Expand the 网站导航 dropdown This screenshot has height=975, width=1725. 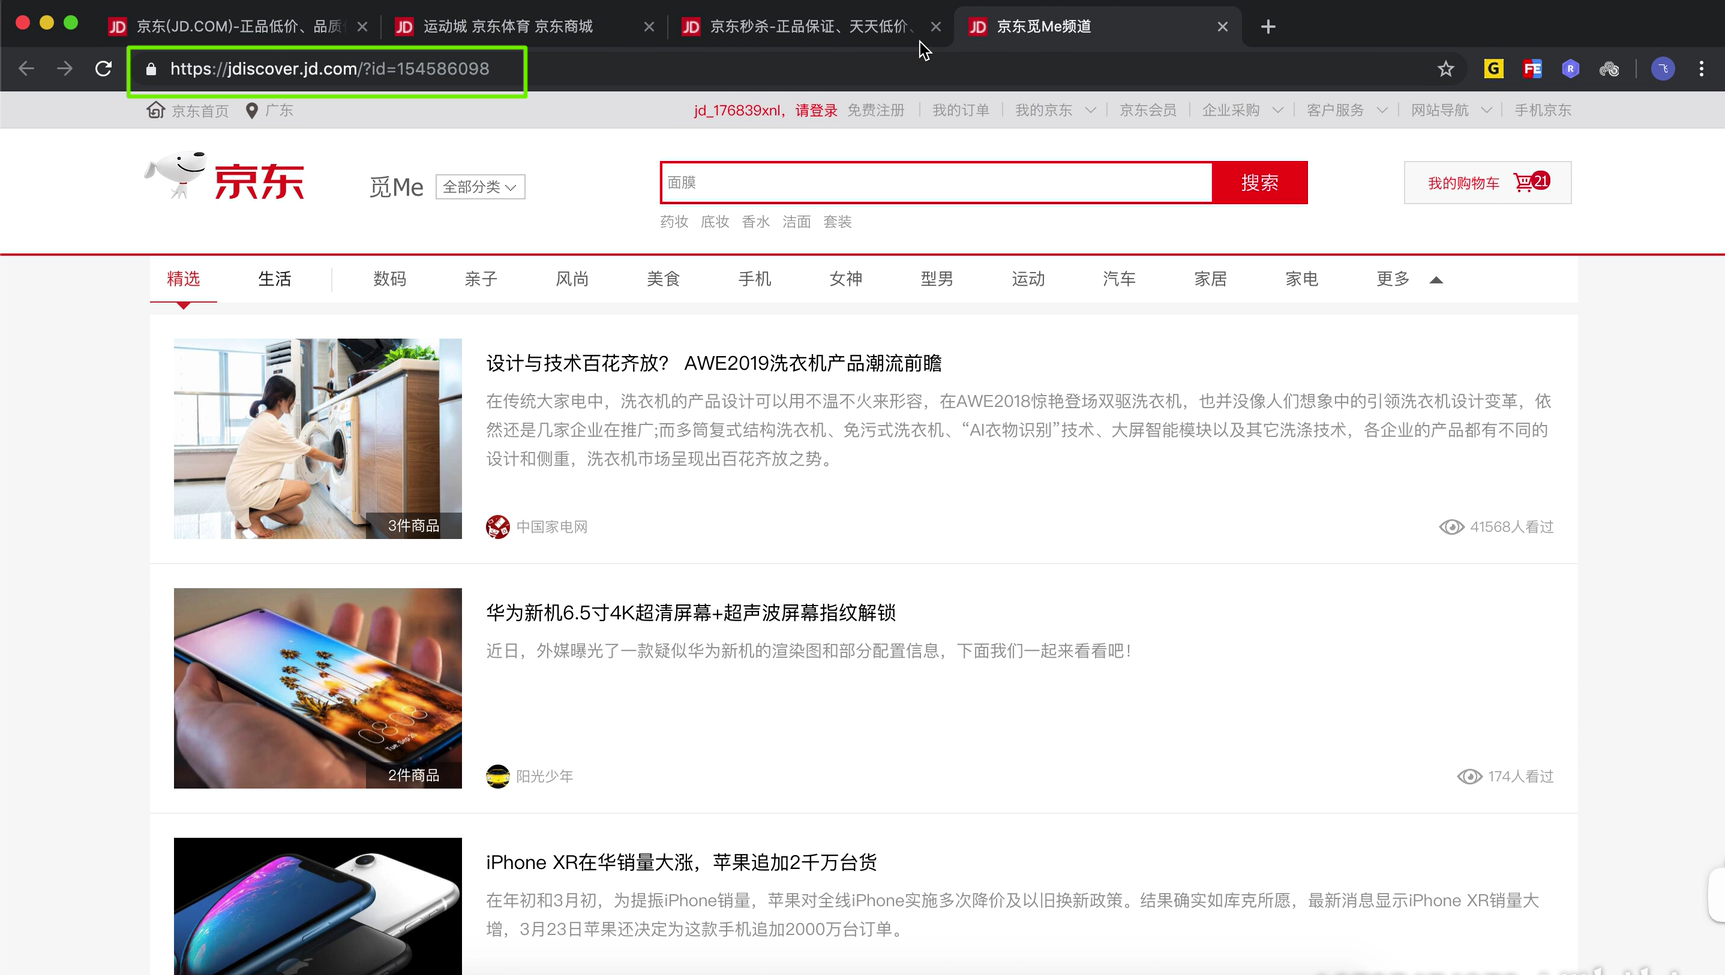pyautogui.click(x=1485, y=110)
